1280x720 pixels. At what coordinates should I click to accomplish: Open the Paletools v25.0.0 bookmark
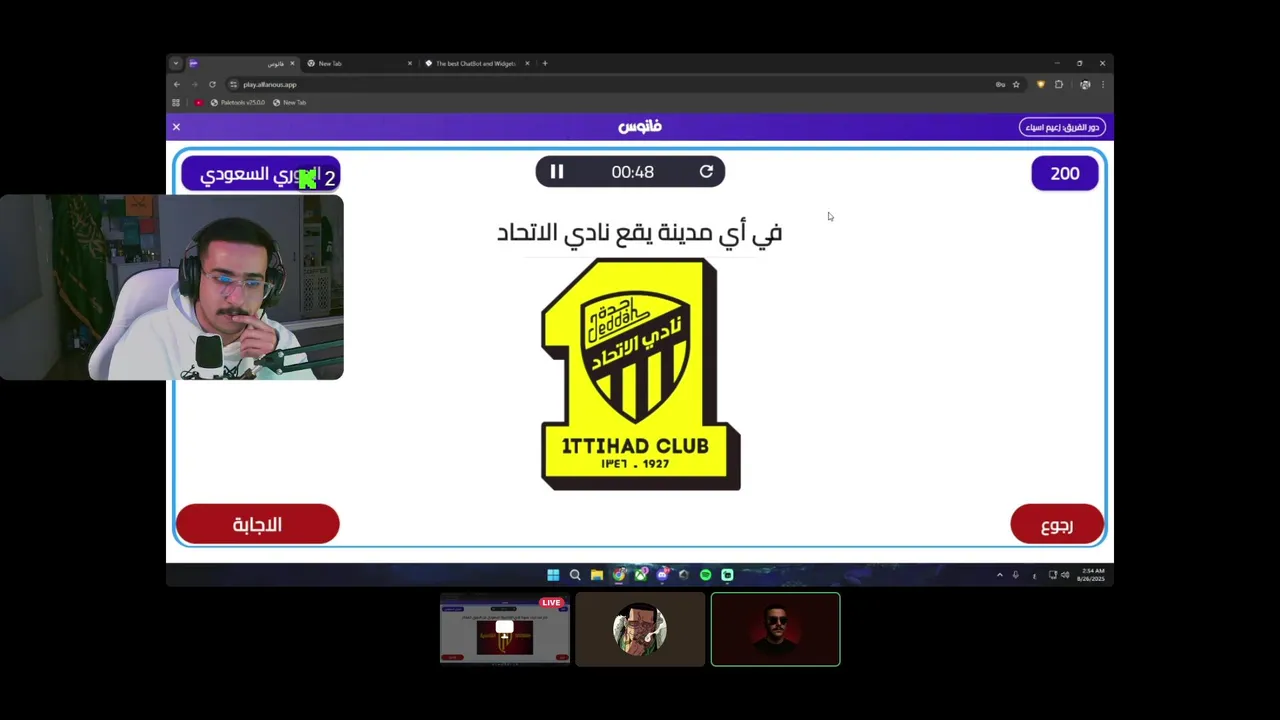coord(238,102)
